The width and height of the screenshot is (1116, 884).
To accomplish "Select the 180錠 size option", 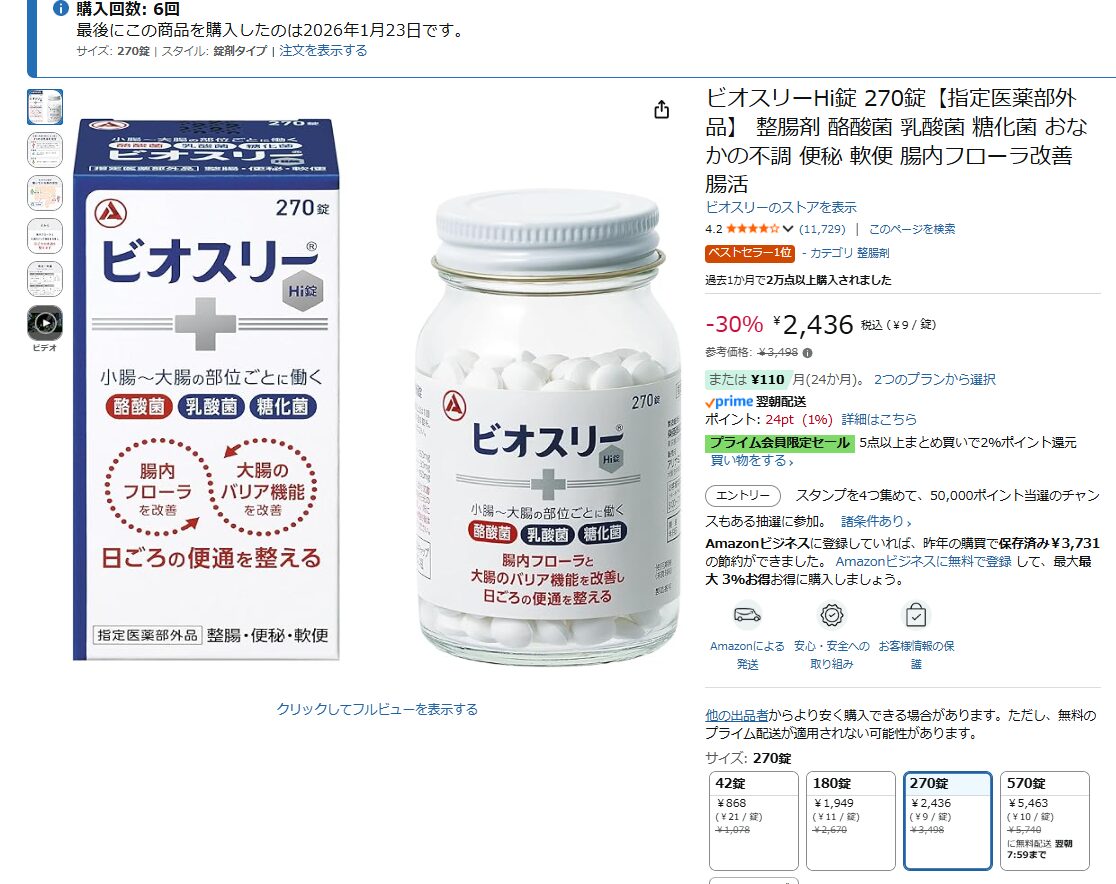I will pyautogui.click(x=851, y=821).
